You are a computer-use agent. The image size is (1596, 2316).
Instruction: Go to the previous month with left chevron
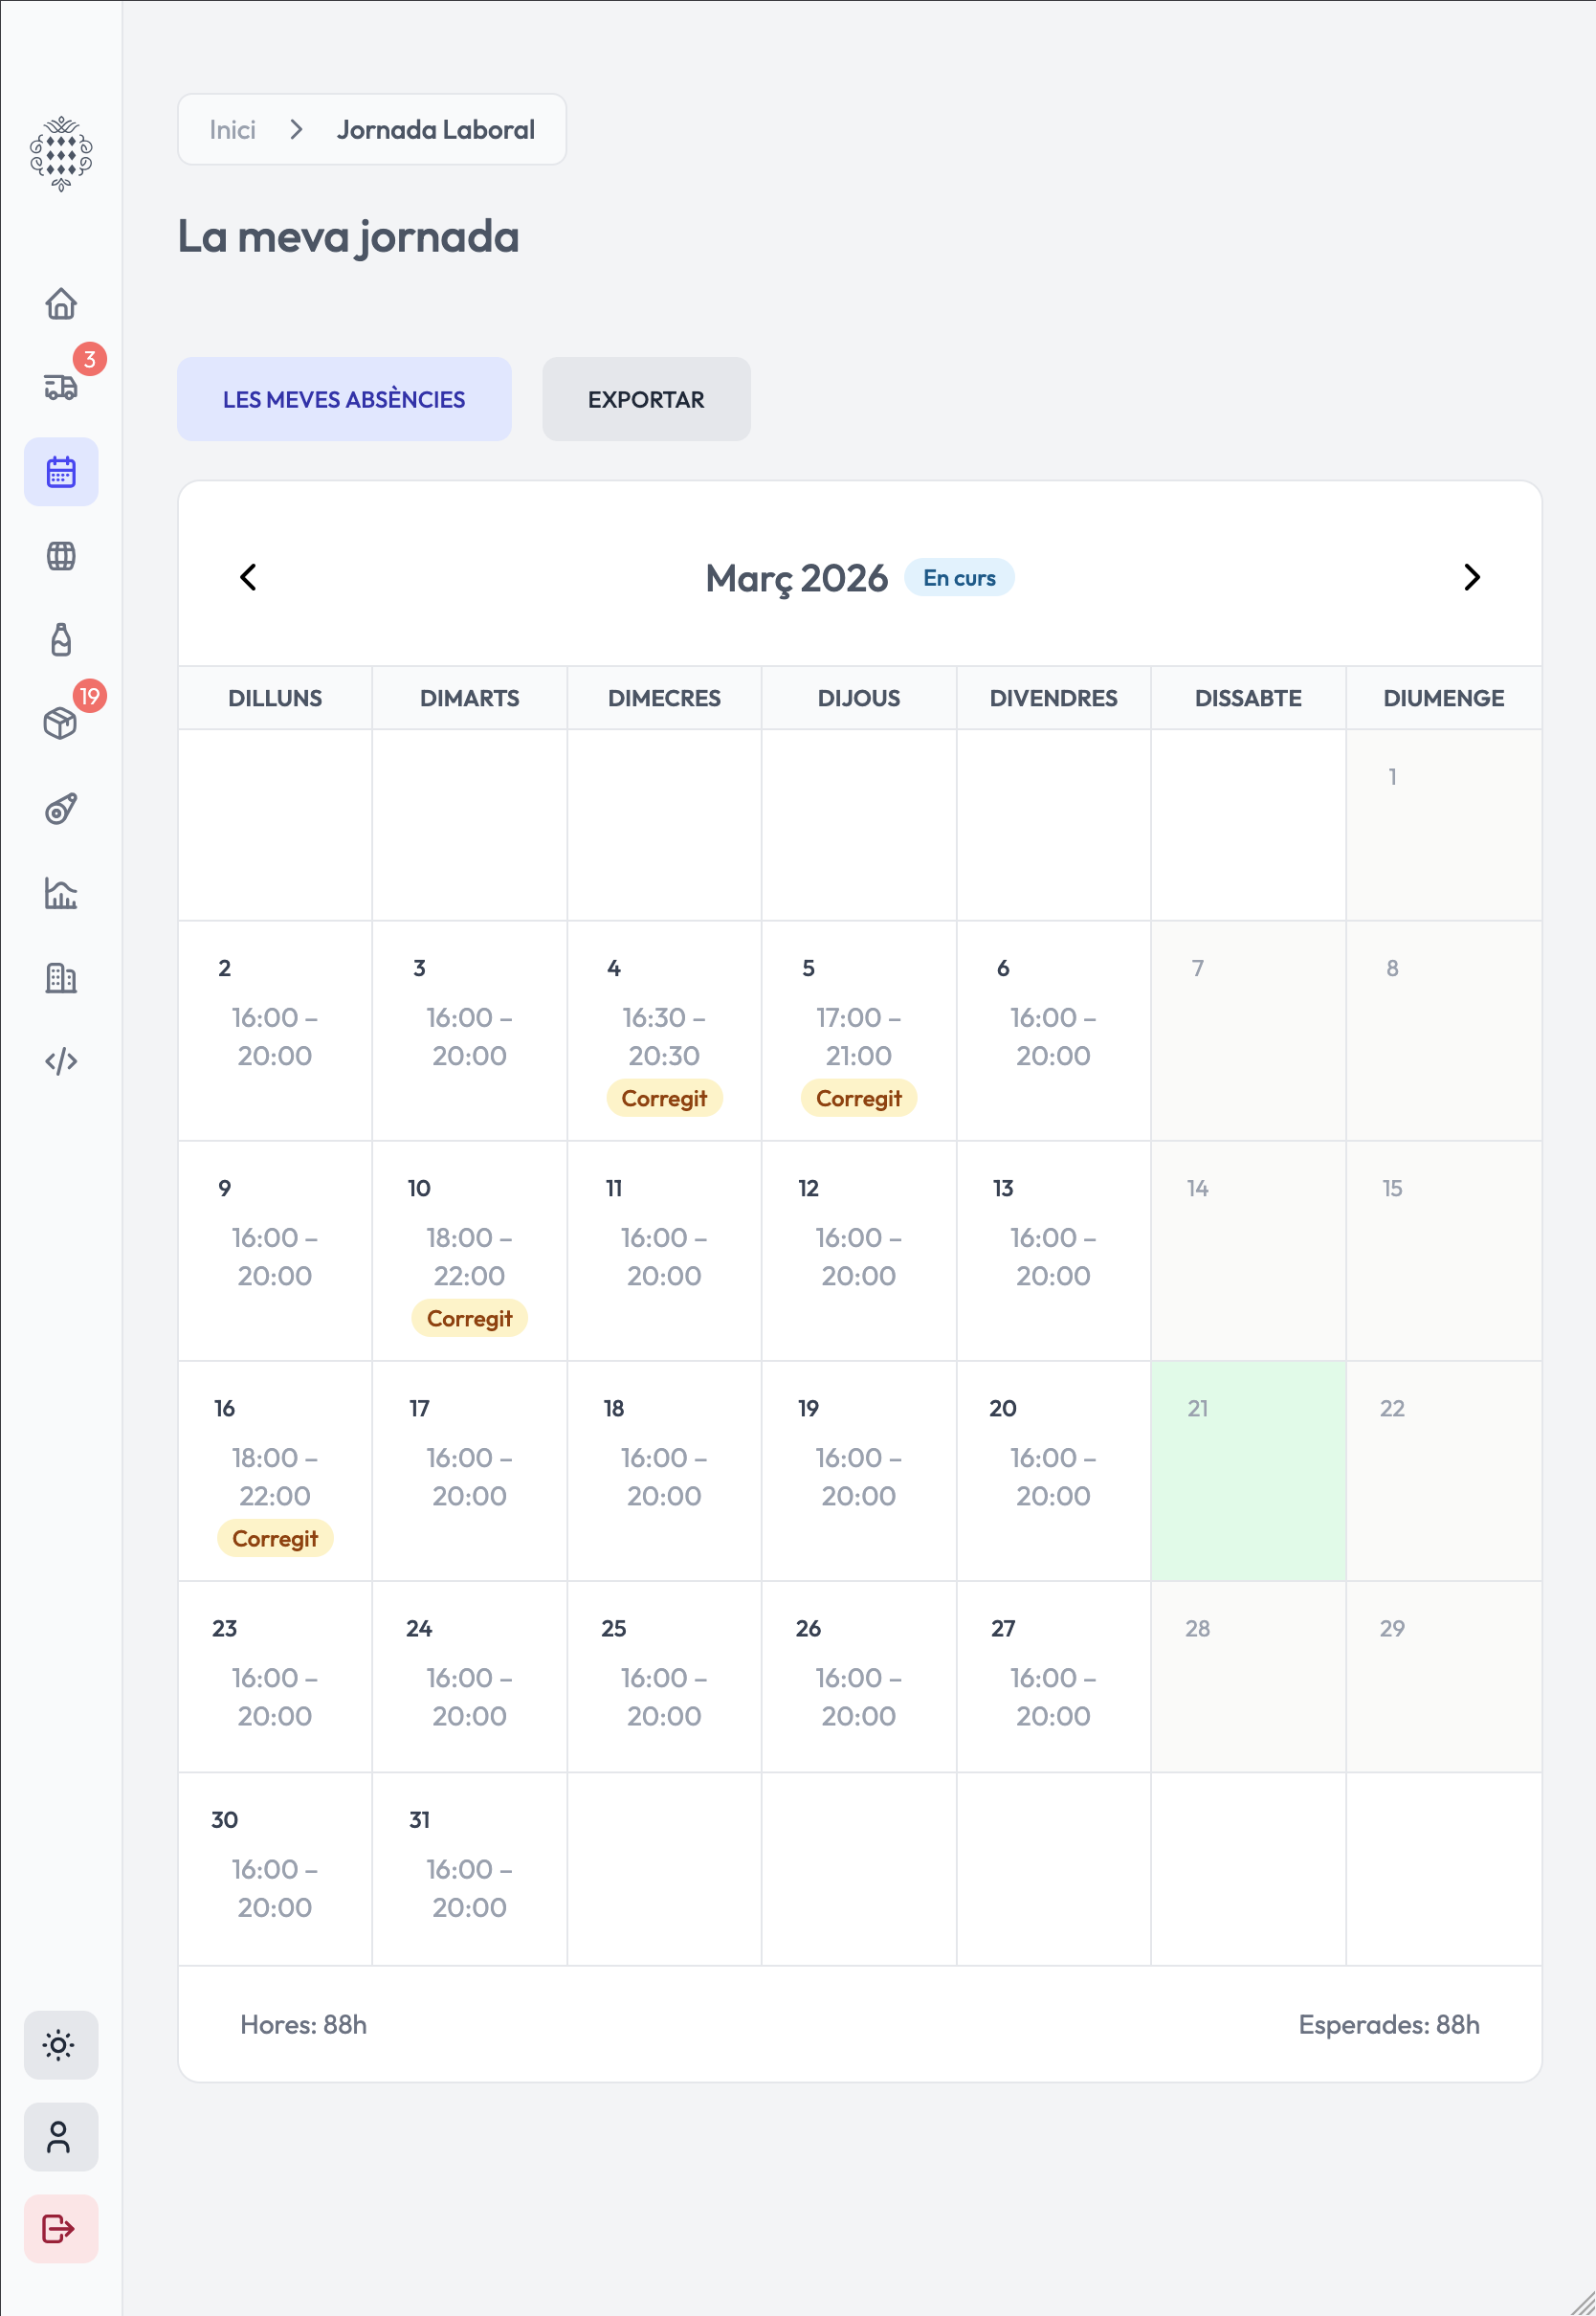pos(249,577)
